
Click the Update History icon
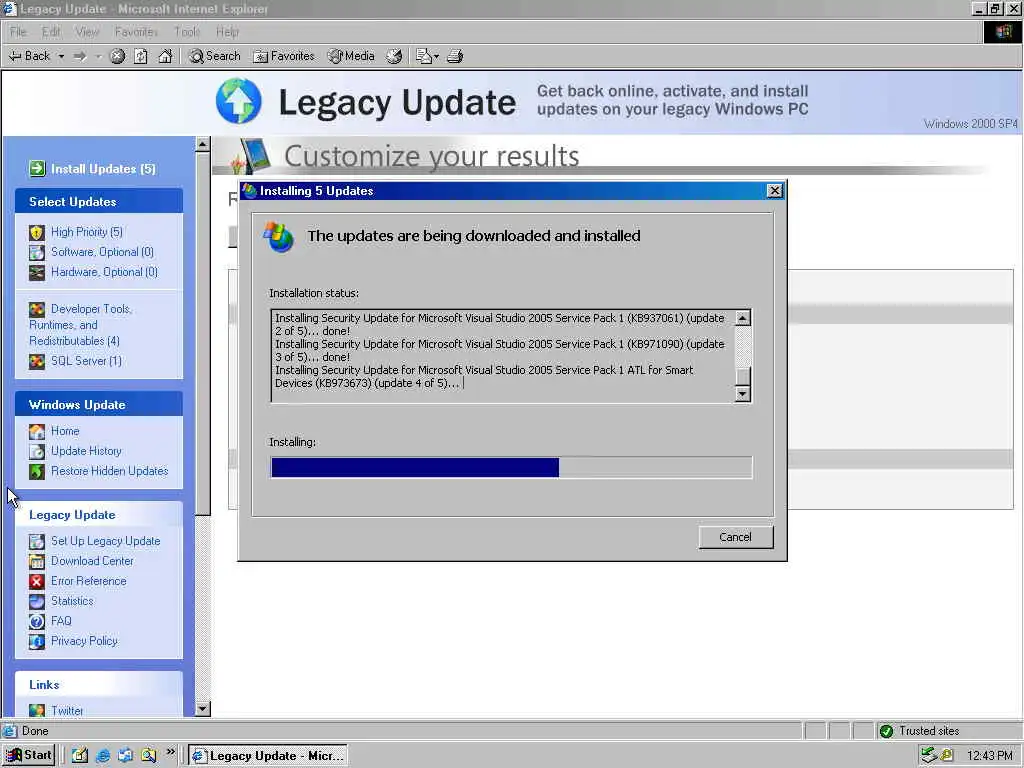tap(37, 451)
